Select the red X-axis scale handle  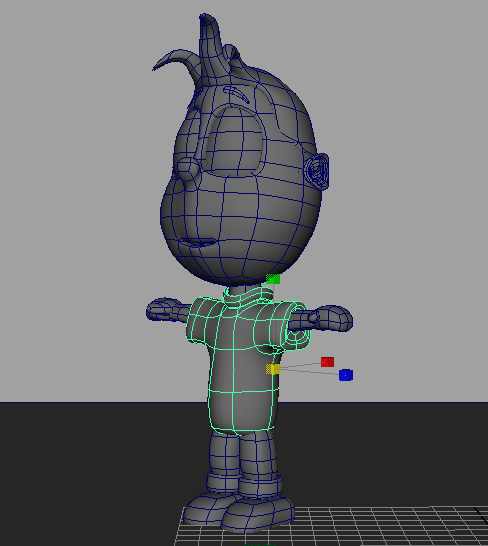click(327, 362)
